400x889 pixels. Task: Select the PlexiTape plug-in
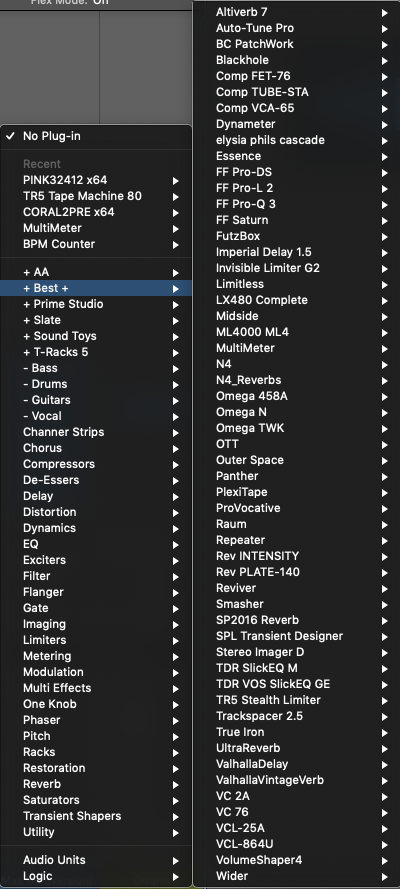point(296,492)
